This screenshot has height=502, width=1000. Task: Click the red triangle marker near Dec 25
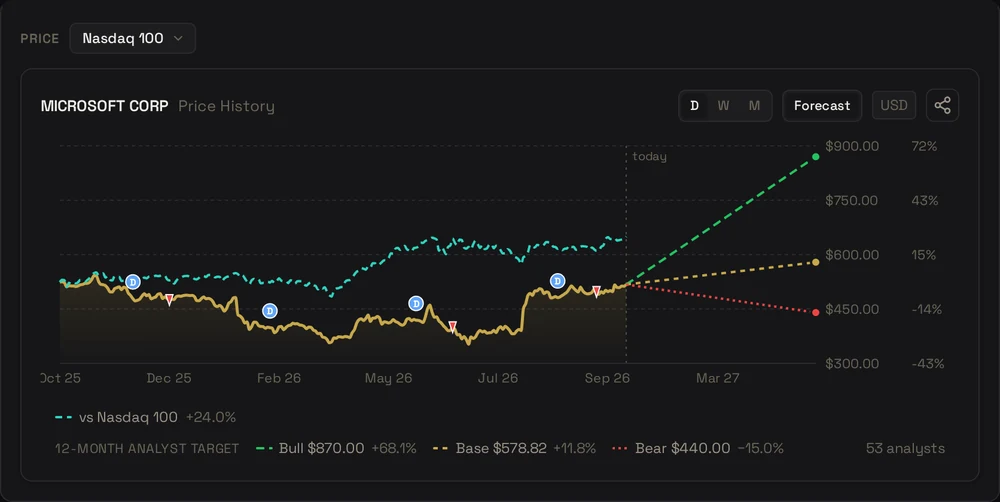coord(169,299)
